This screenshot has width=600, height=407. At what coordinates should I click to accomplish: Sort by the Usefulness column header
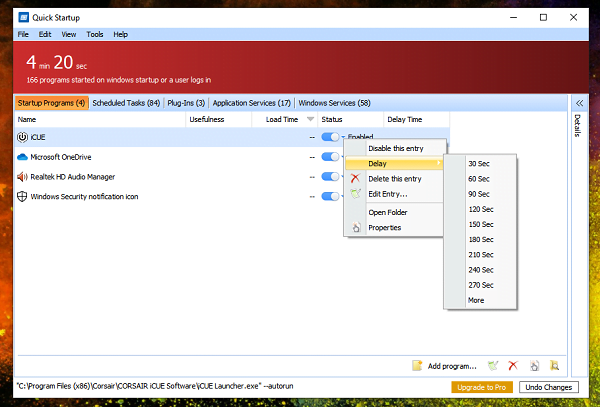point(219,119)
